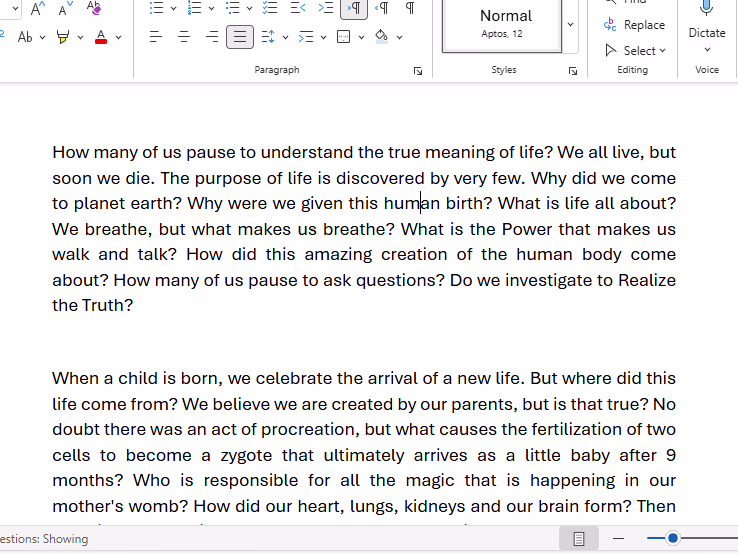Image resolution: width=738 pixels, height=554 pixels.
Task: Open line spacing options dropdown
Action: click(285, 38)
